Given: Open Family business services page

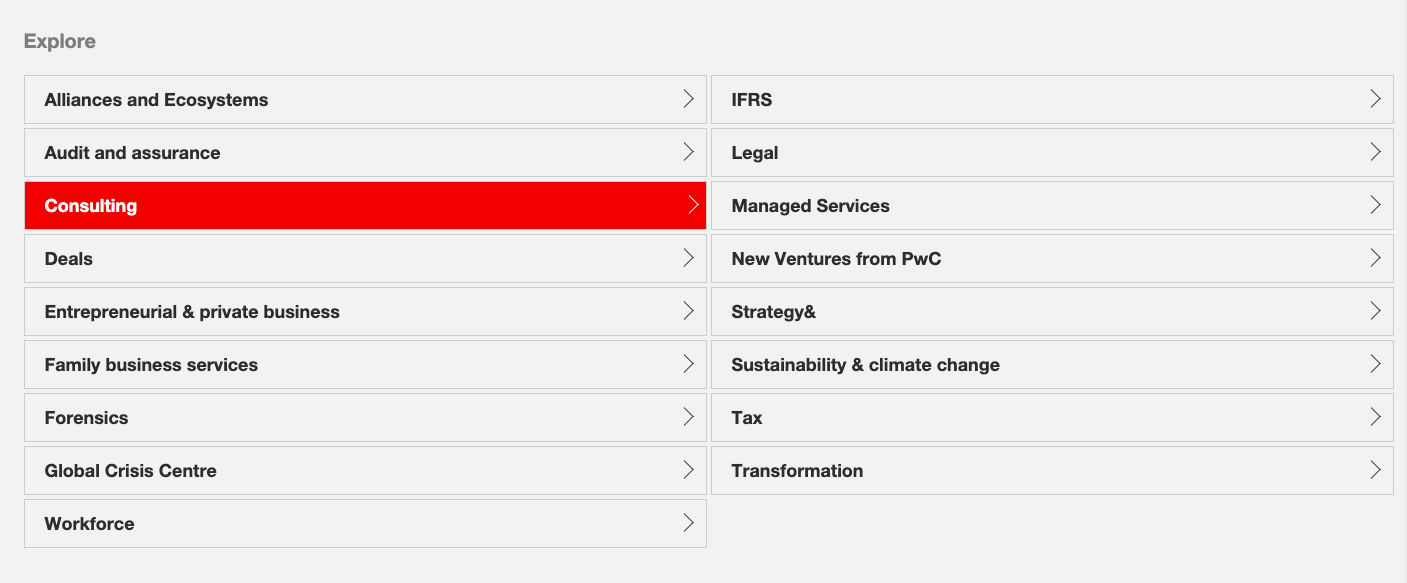Looking at the screenshot, I should pyautogui.click(x=151, y=365).
